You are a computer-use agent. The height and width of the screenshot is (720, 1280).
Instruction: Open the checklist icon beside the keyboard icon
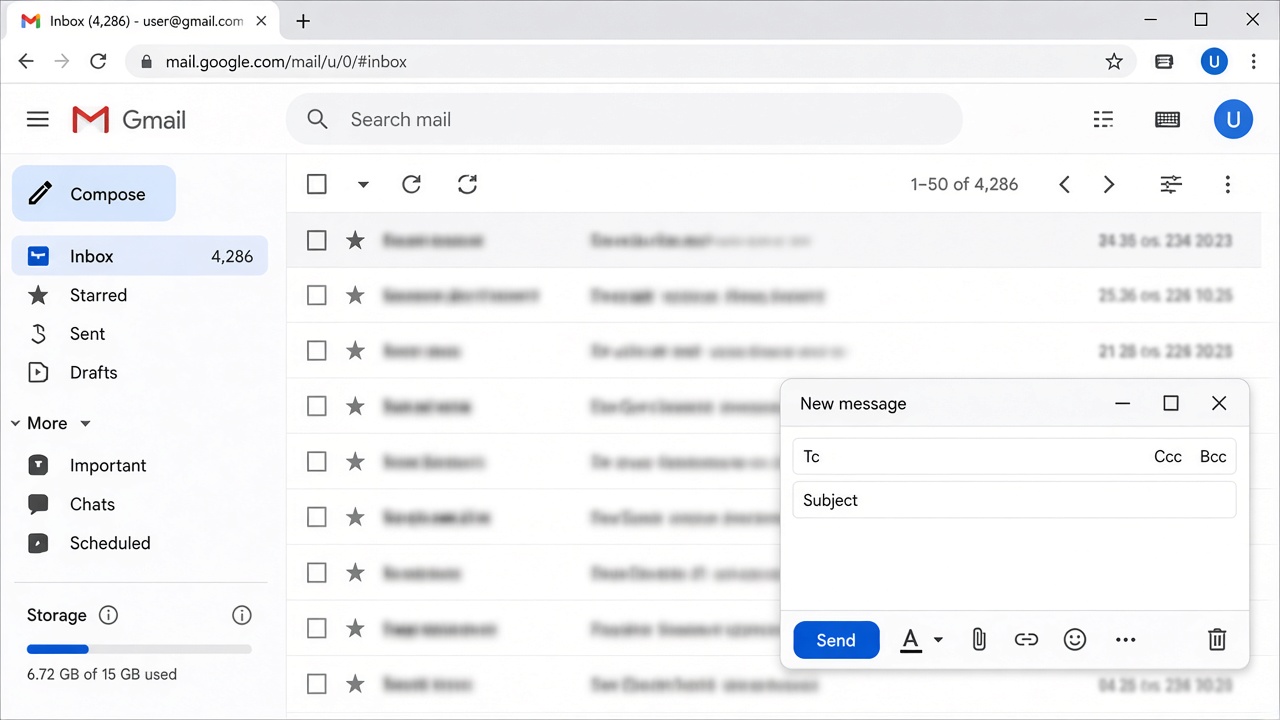(x=1104, y=120)
